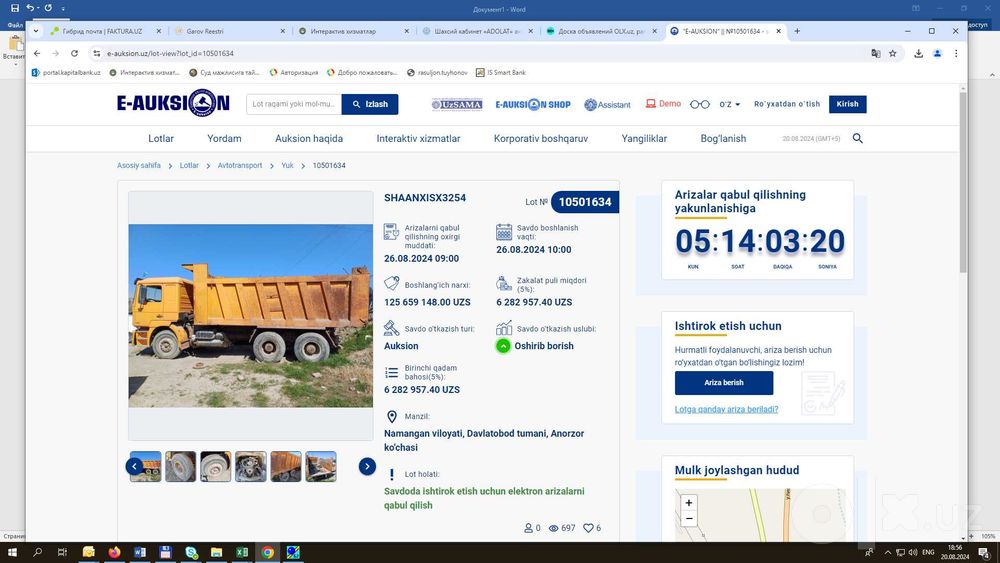Click the green Oshirib borish arrow icon
1000x563 pixels.
[503, 346]
